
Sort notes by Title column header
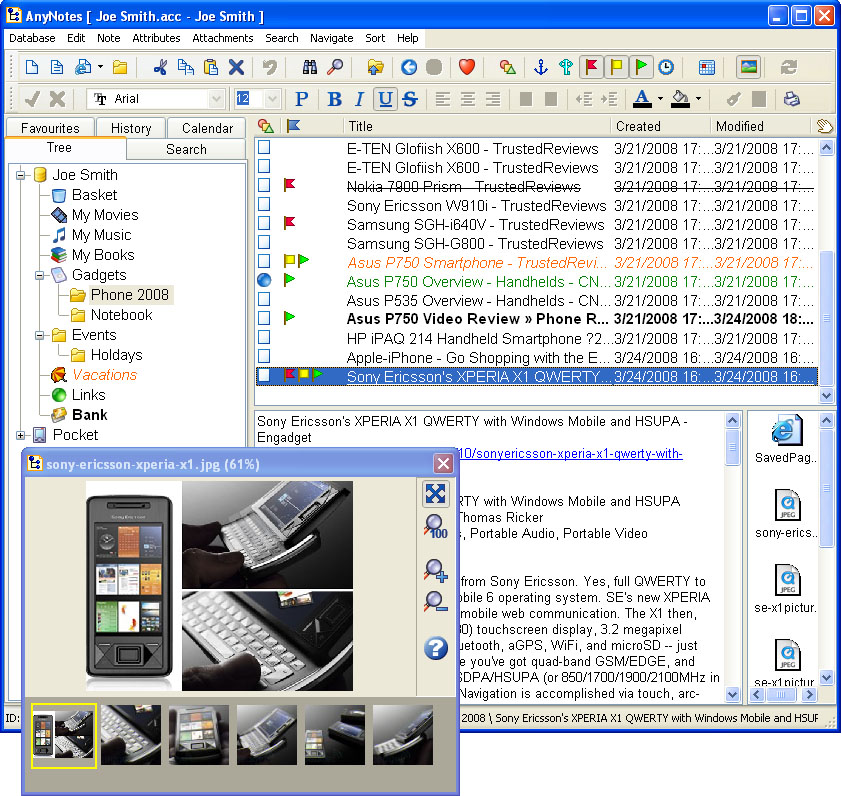coord(476,126)
